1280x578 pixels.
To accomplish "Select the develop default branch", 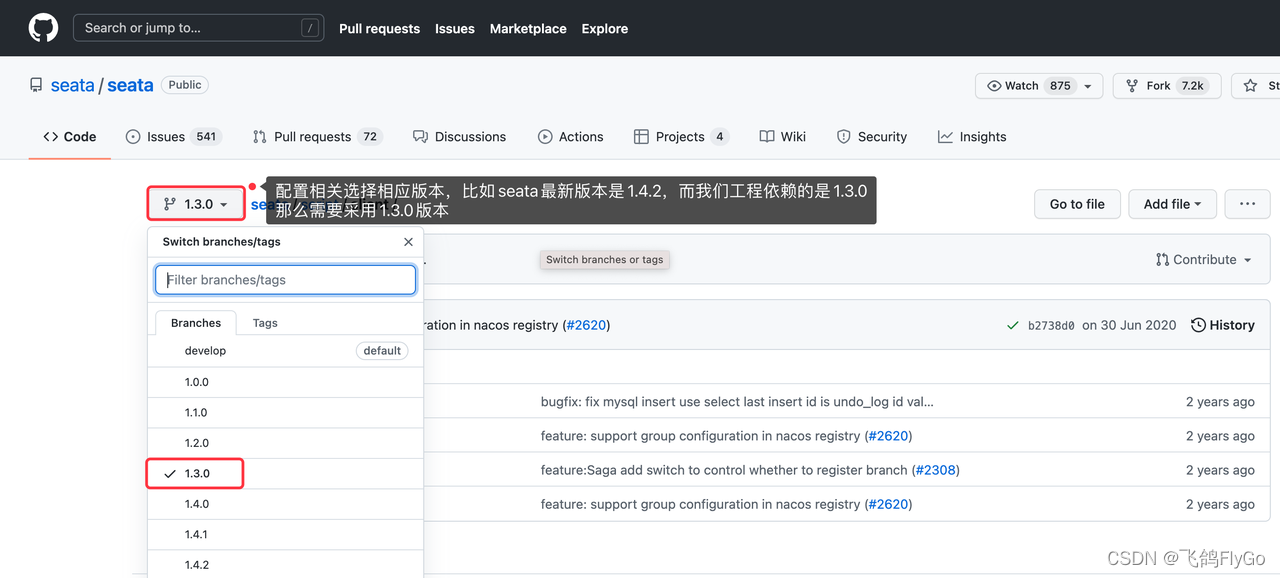I will (205, 350).
